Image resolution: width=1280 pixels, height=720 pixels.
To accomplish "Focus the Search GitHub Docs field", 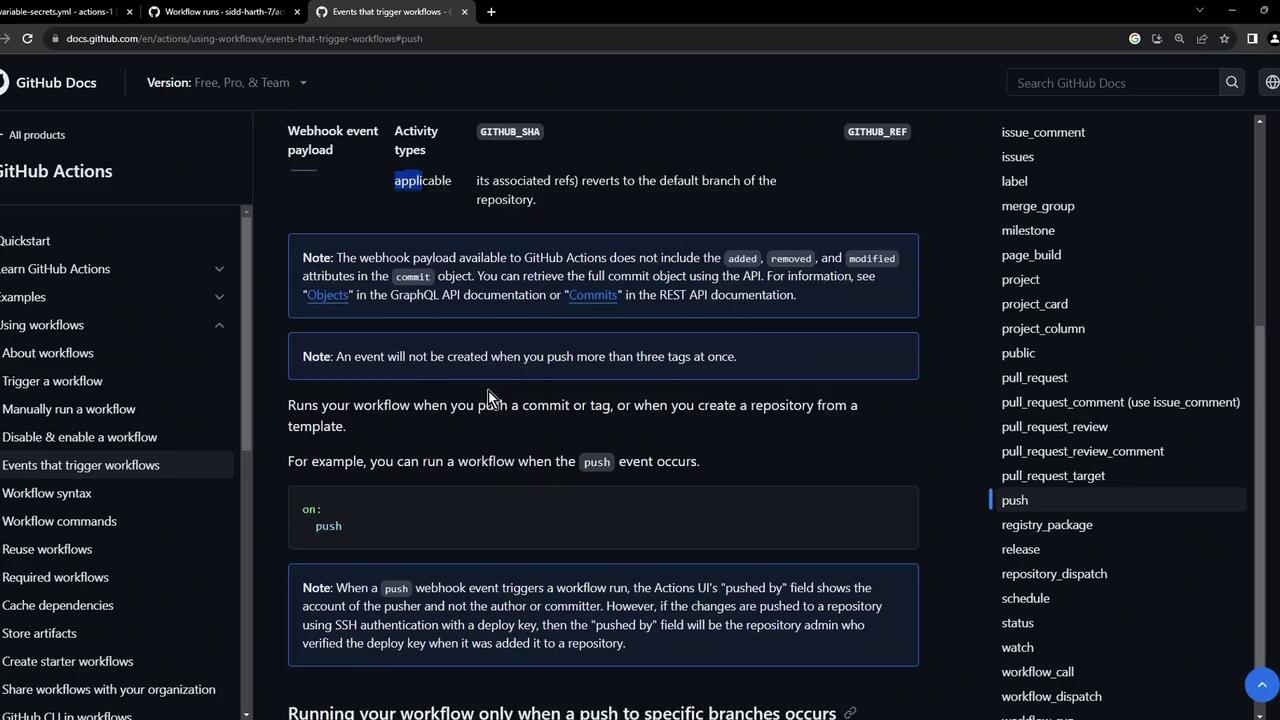I will coord(1112,83).
